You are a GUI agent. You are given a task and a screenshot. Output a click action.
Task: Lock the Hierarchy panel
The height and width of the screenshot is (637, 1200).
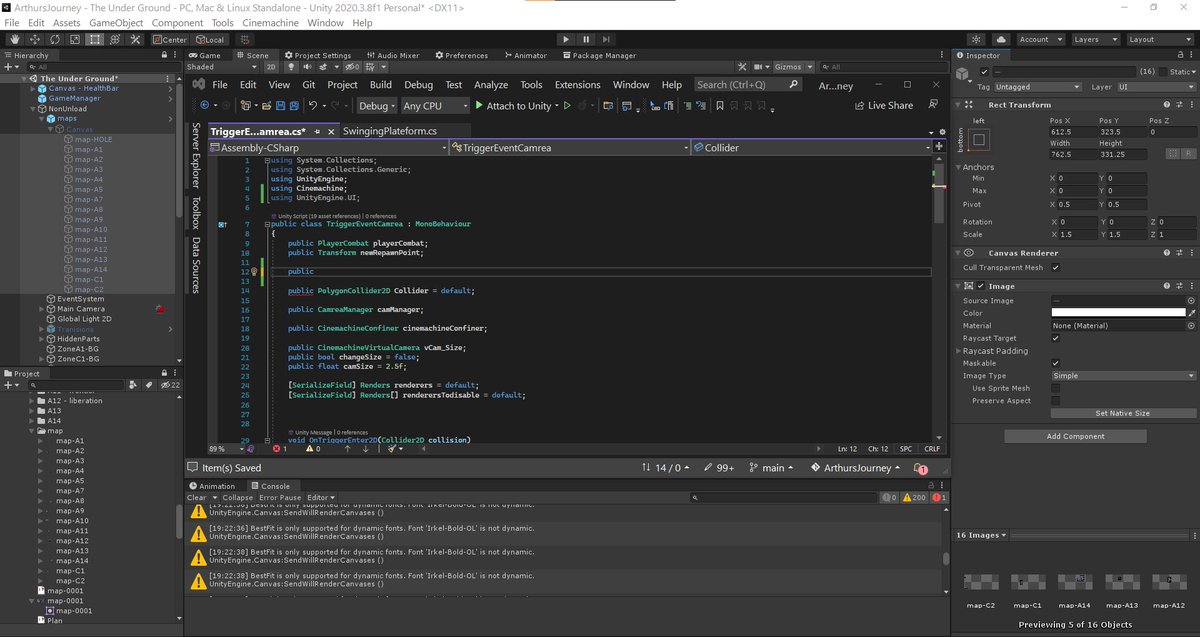coord(164,55)
